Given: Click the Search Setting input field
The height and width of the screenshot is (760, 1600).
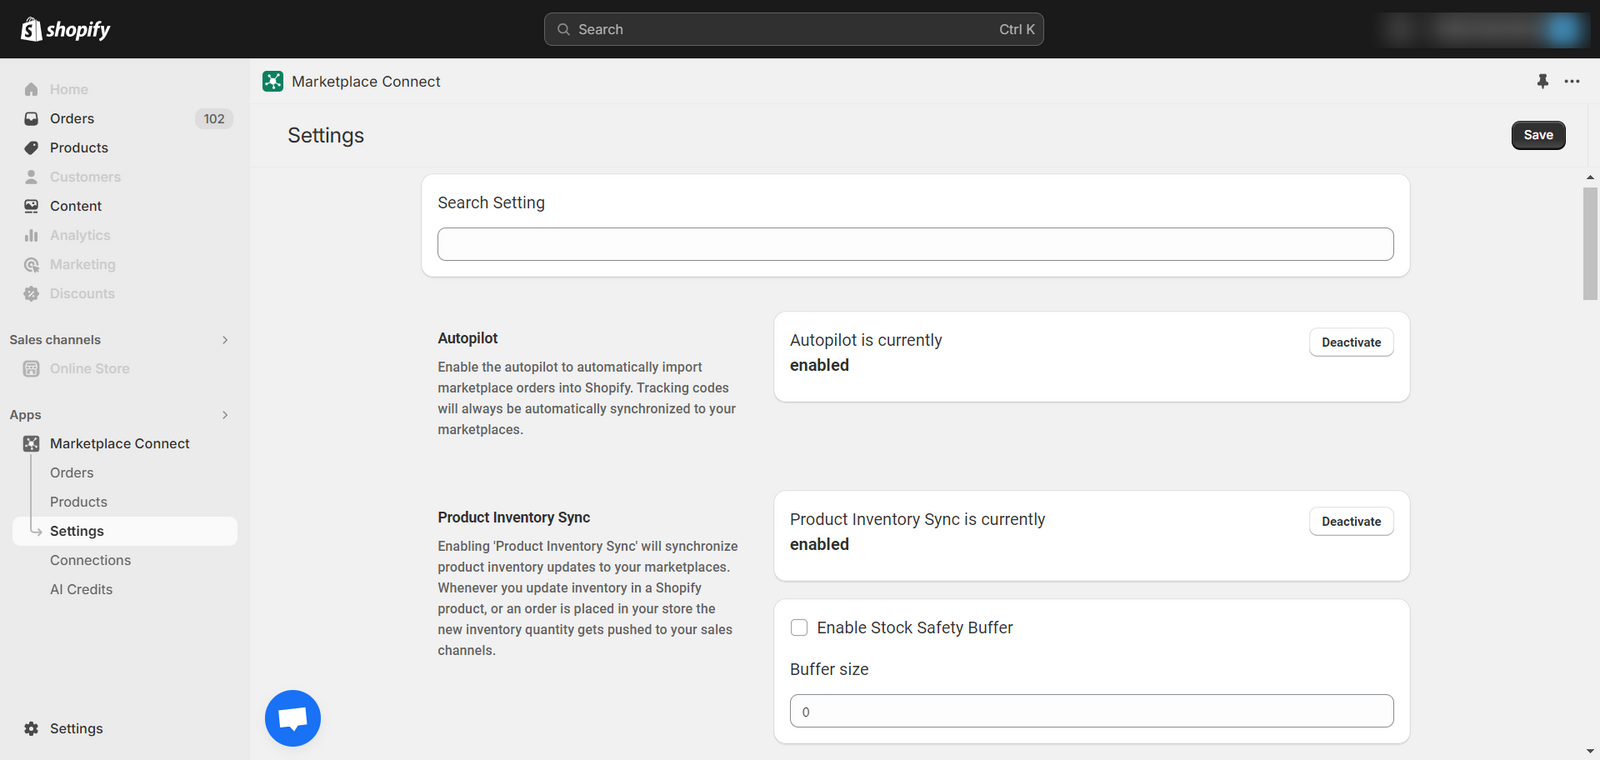Looking at the screenshot, I should [915, 244].
